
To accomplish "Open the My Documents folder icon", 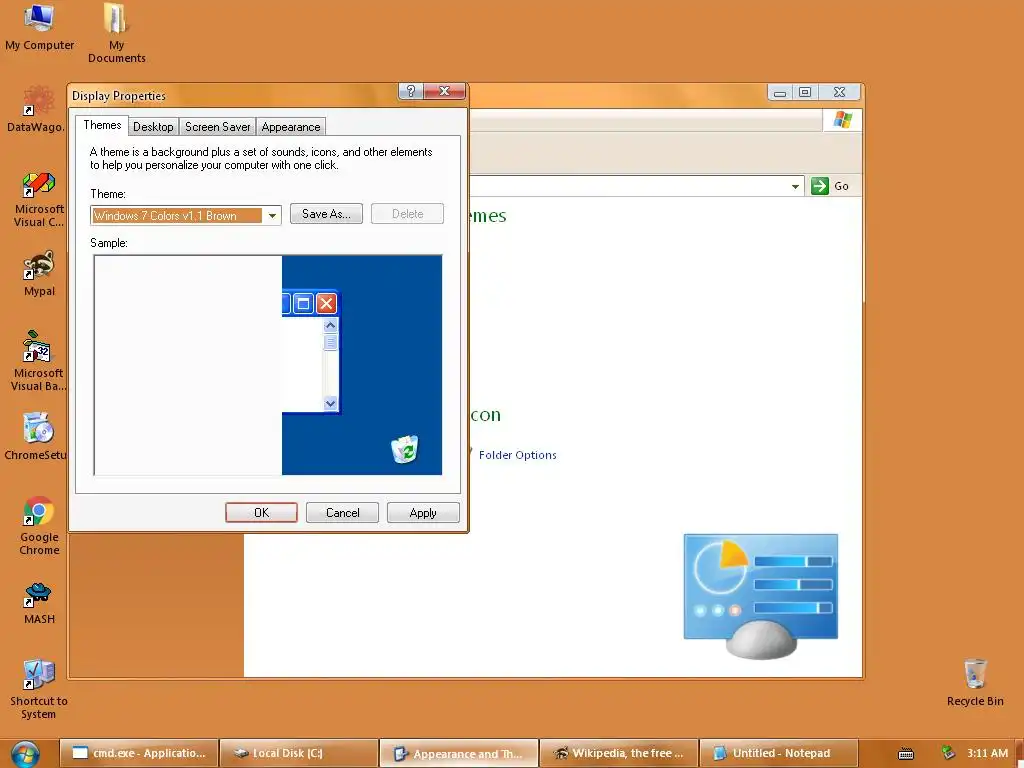I will point(116,33).
